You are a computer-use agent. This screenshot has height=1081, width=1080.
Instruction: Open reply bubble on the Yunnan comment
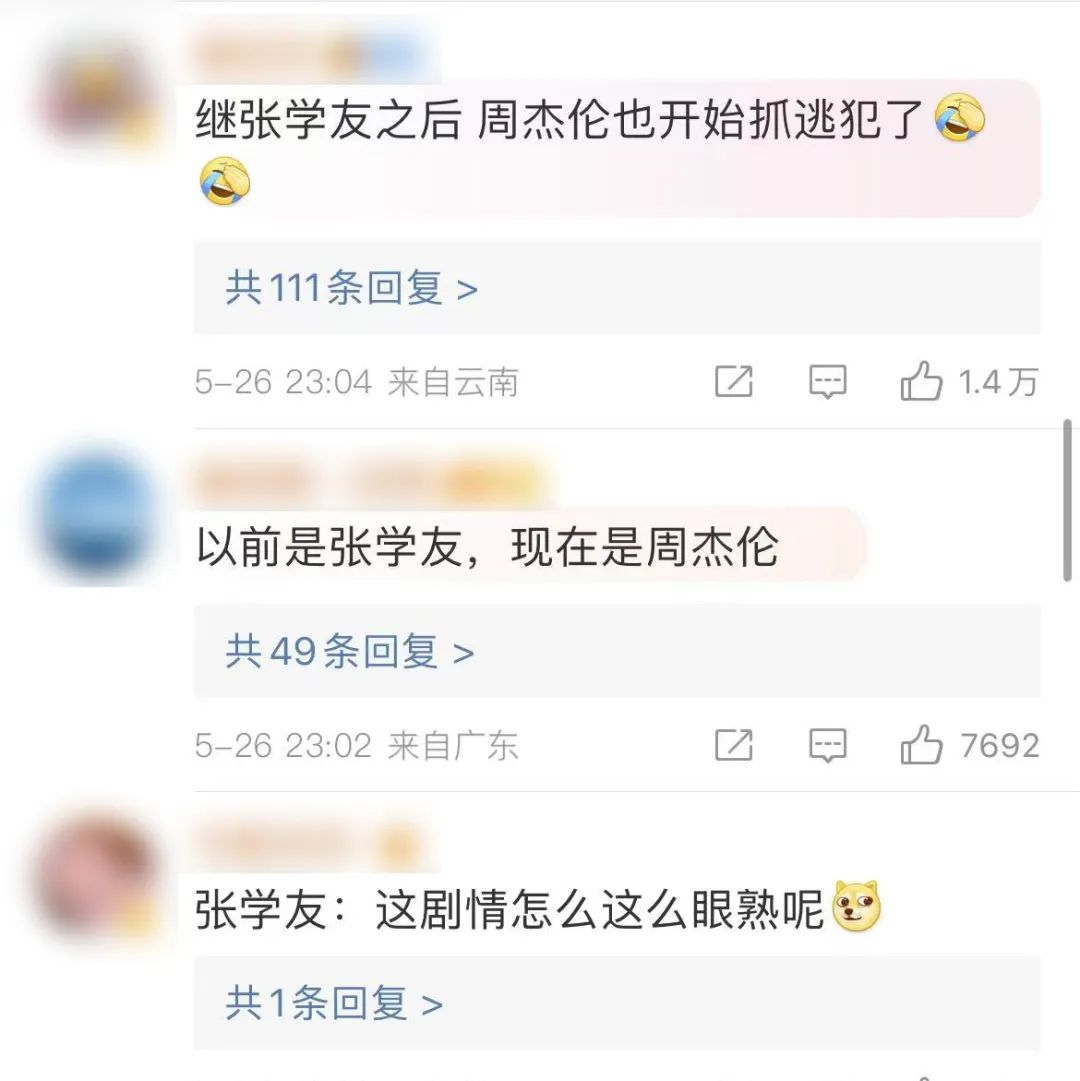[x=827, y=381]
